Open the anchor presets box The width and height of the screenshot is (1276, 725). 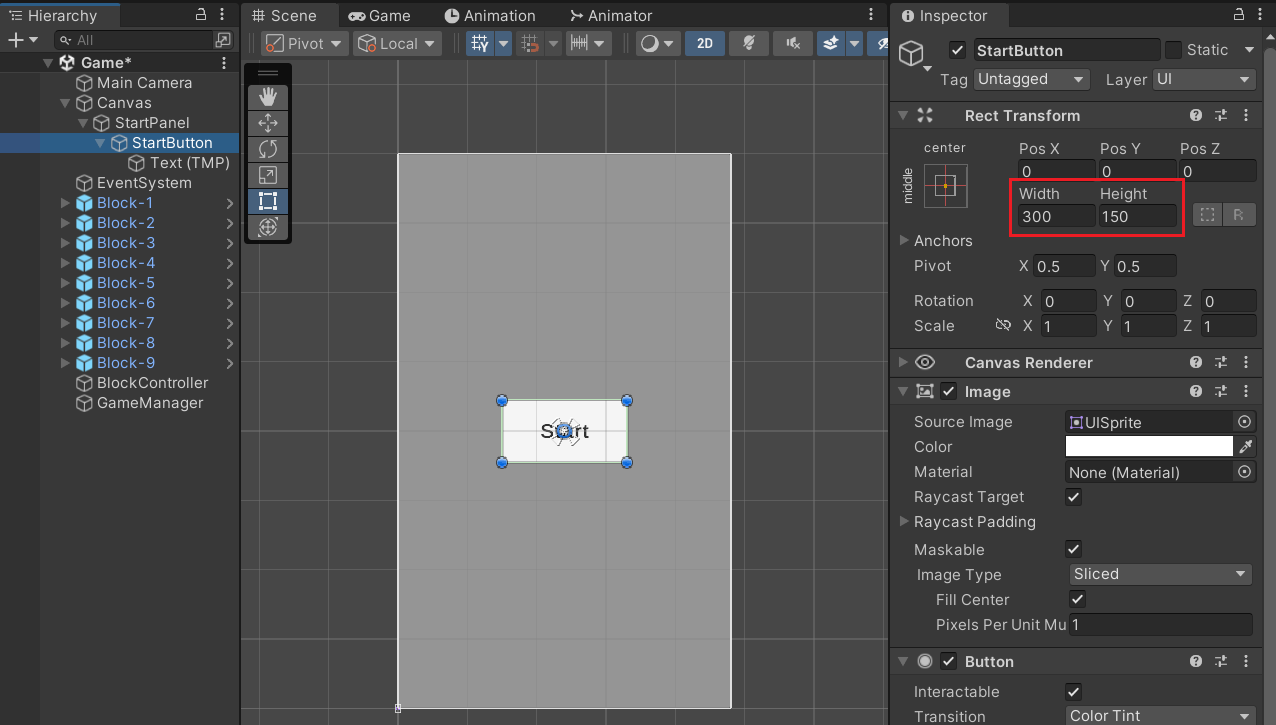pyautogui.click(x=945, y=186)
